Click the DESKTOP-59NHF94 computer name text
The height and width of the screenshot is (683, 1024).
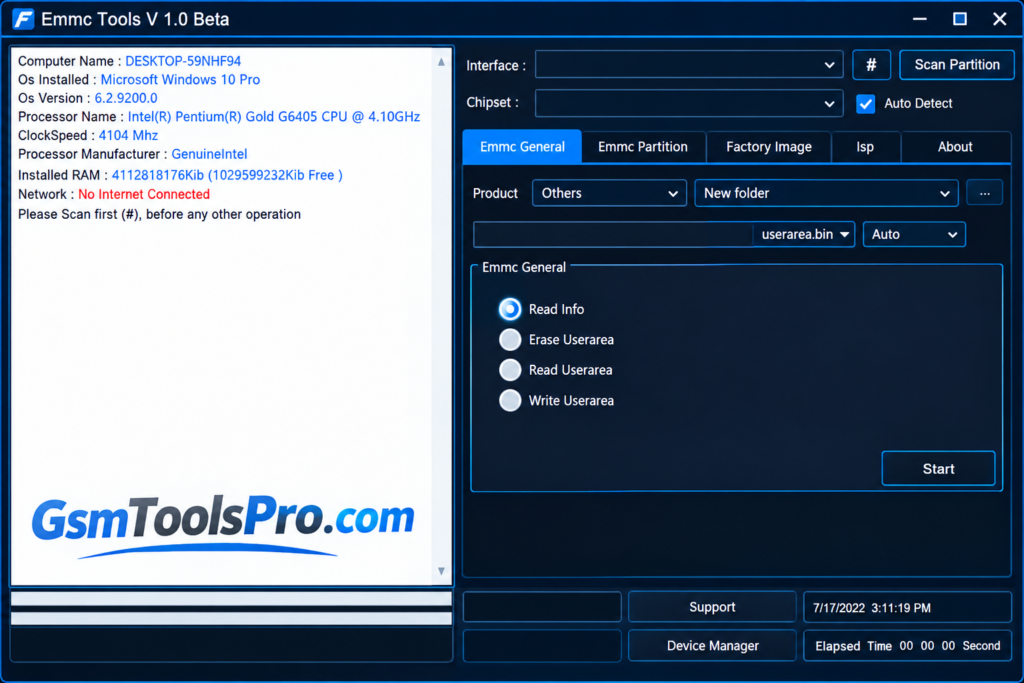pos(183,61)
